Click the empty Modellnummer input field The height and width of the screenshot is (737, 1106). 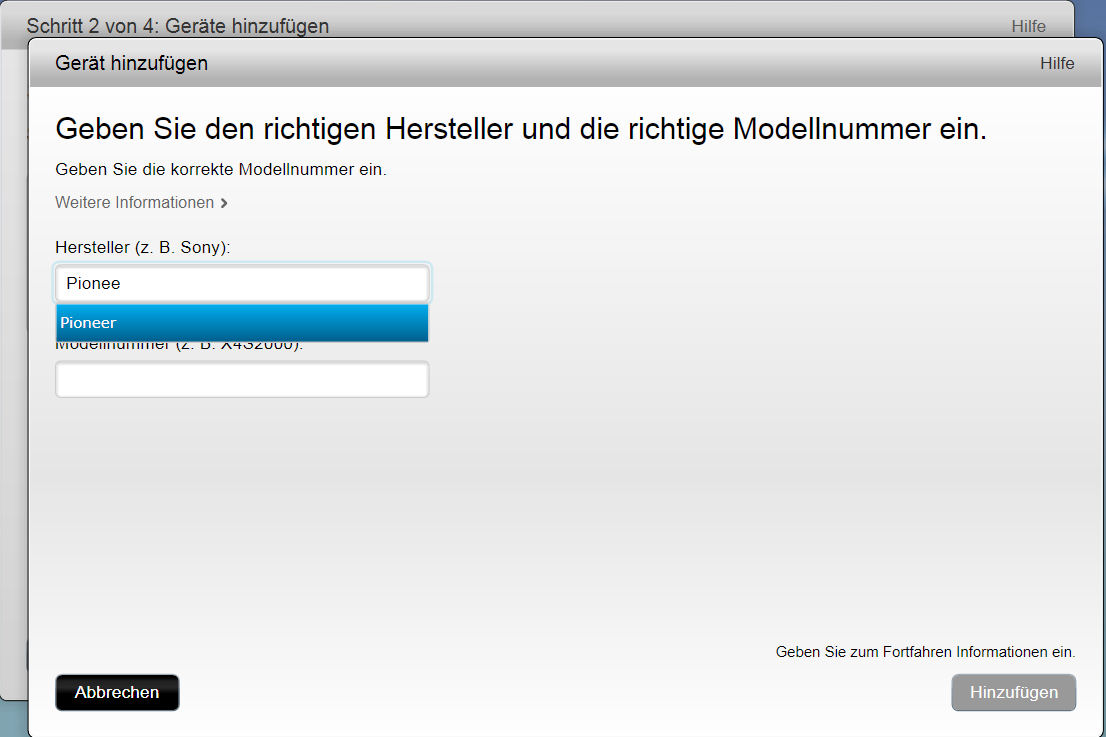point(241,380)
